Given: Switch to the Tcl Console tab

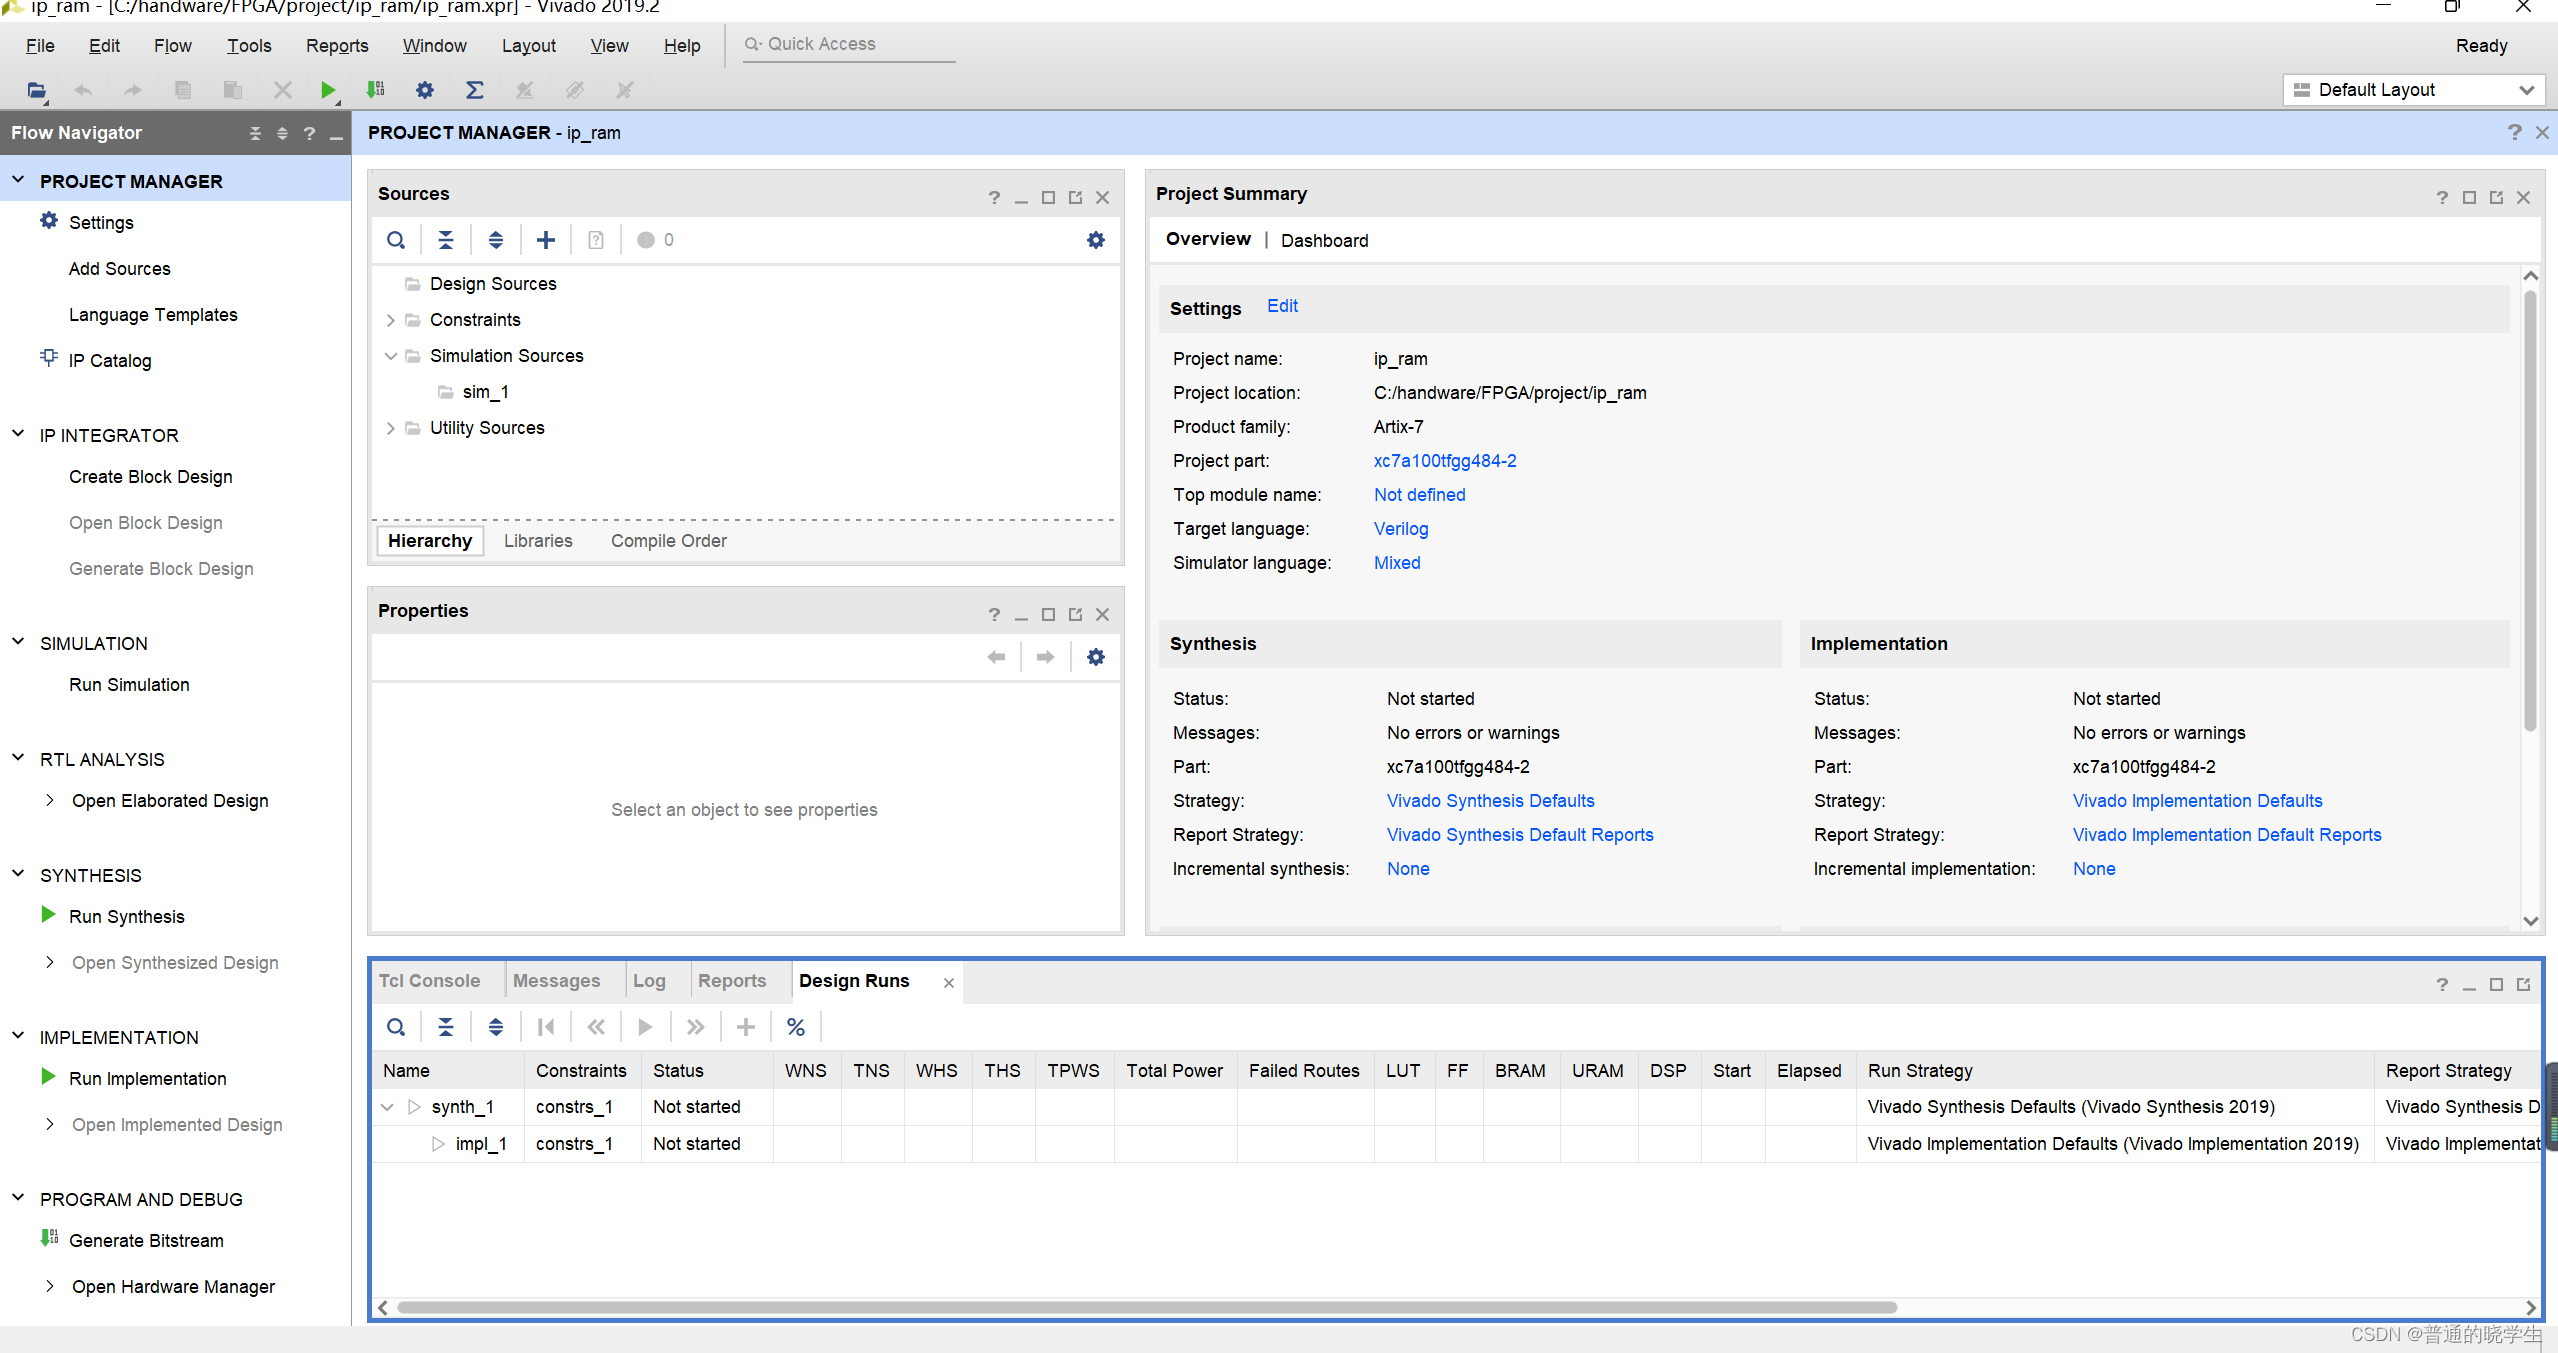Looking at the screenshot, I should pyautogui.click(x=429, y=981).
